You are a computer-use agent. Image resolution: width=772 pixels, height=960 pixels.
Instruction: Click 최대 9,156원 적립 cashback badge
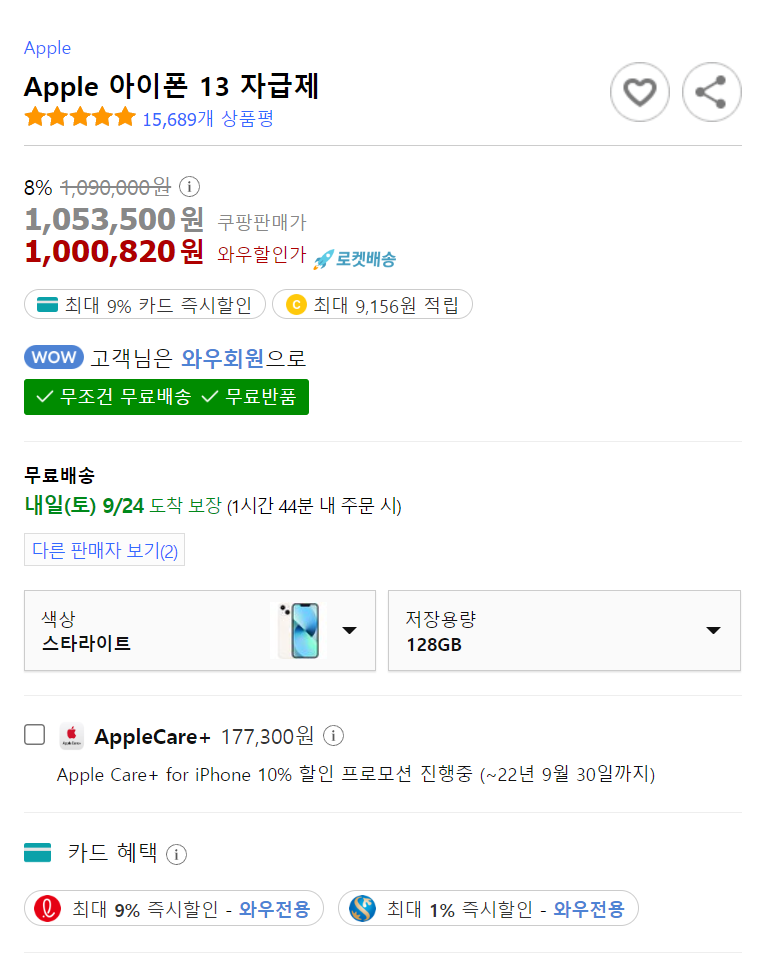click(372, 304)
